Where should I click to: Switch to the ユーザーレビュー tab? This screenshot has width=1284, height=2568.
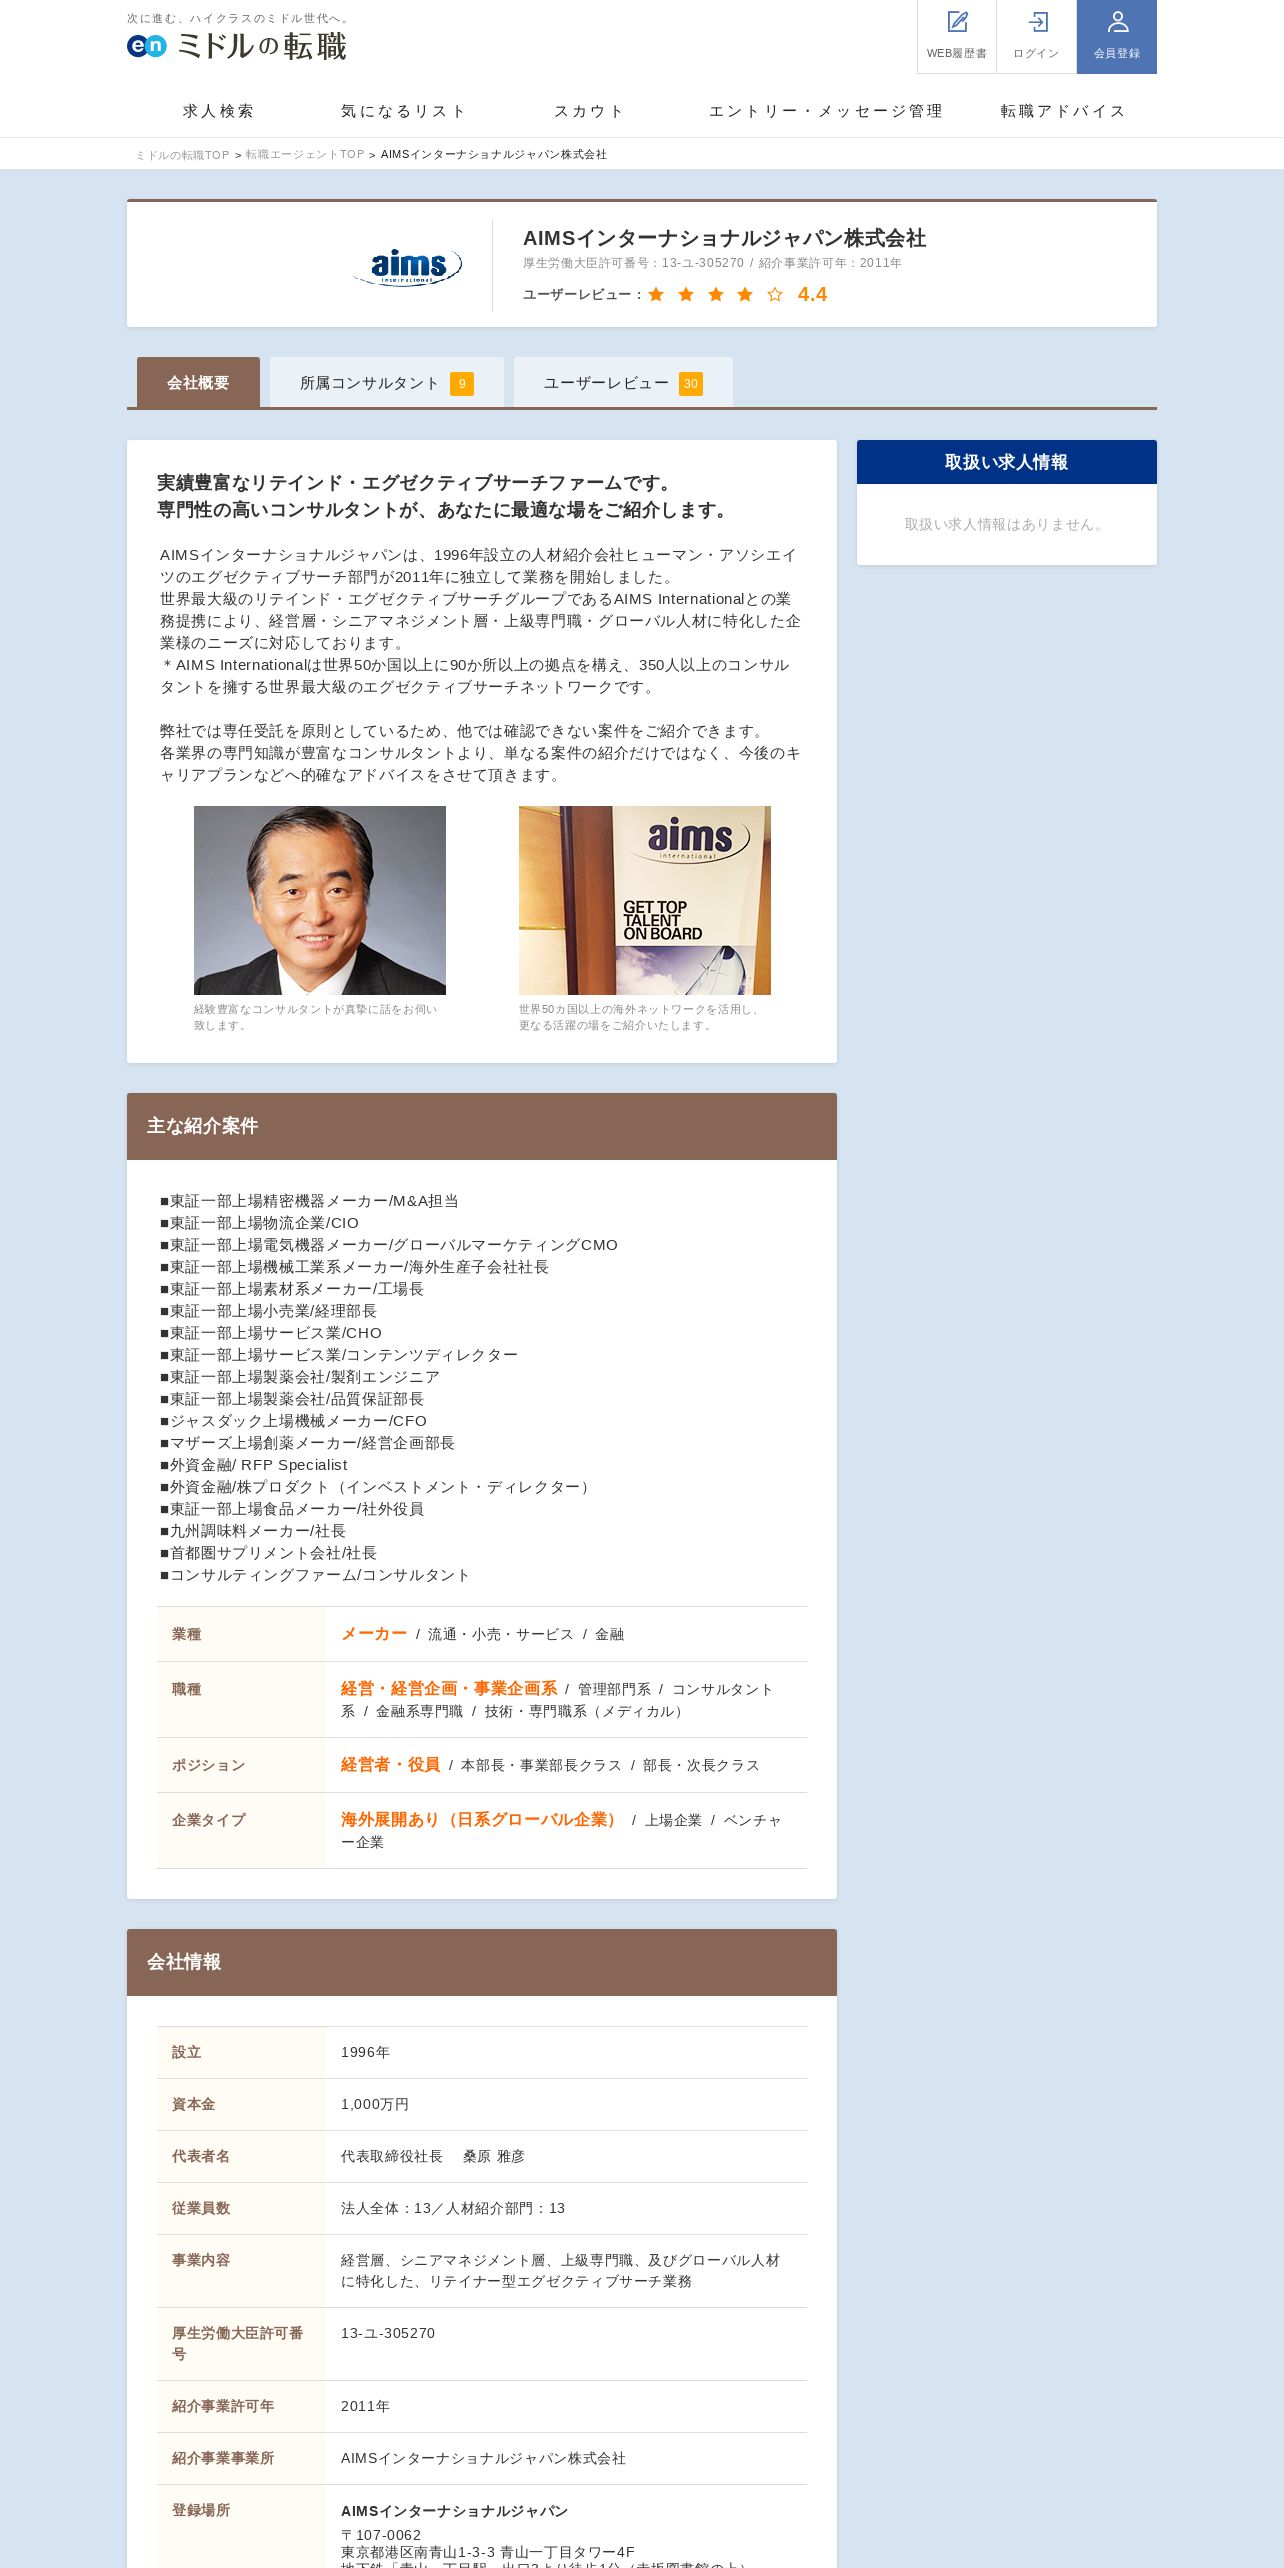tap(623, 382)
